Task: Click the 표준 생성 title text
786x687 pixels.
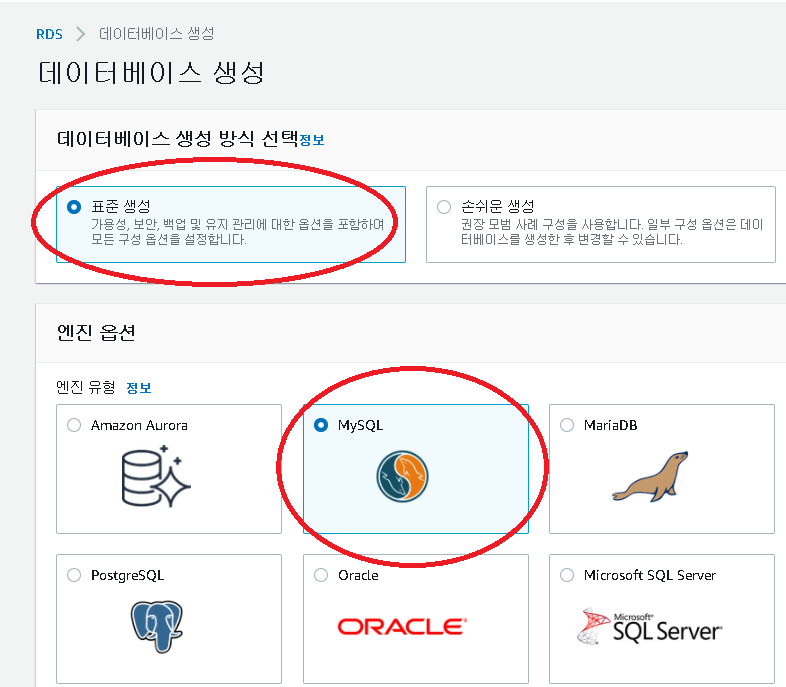Action: [121, 206]
